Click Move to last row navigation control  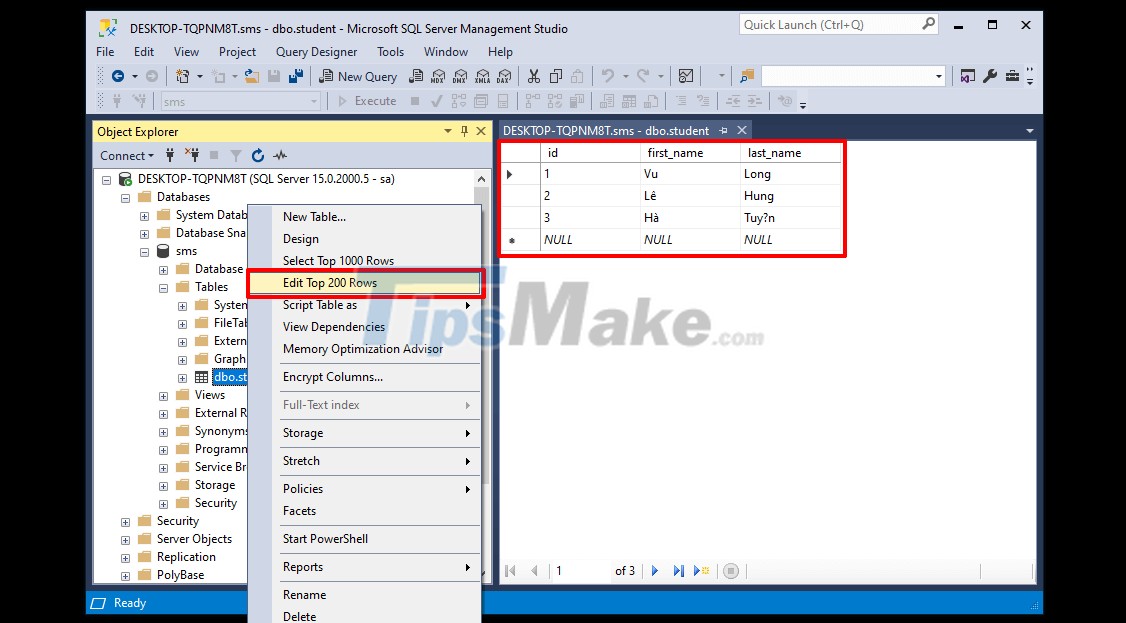[x=678, y=570]
